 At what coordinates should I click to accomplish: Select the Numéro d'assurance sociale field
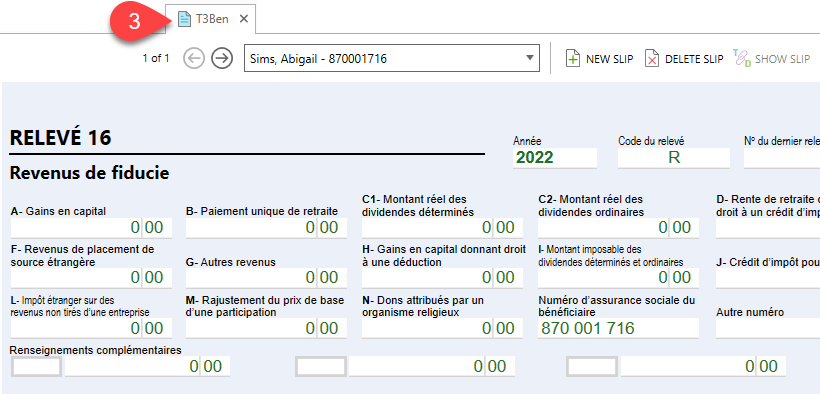point(618,328)
